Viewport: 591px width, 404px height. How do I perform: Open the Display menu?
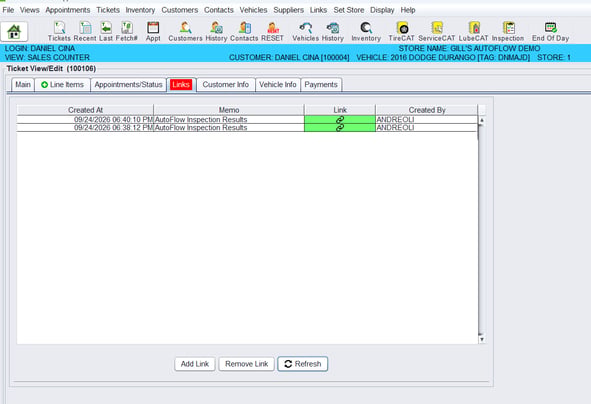[x=382, y=10]
